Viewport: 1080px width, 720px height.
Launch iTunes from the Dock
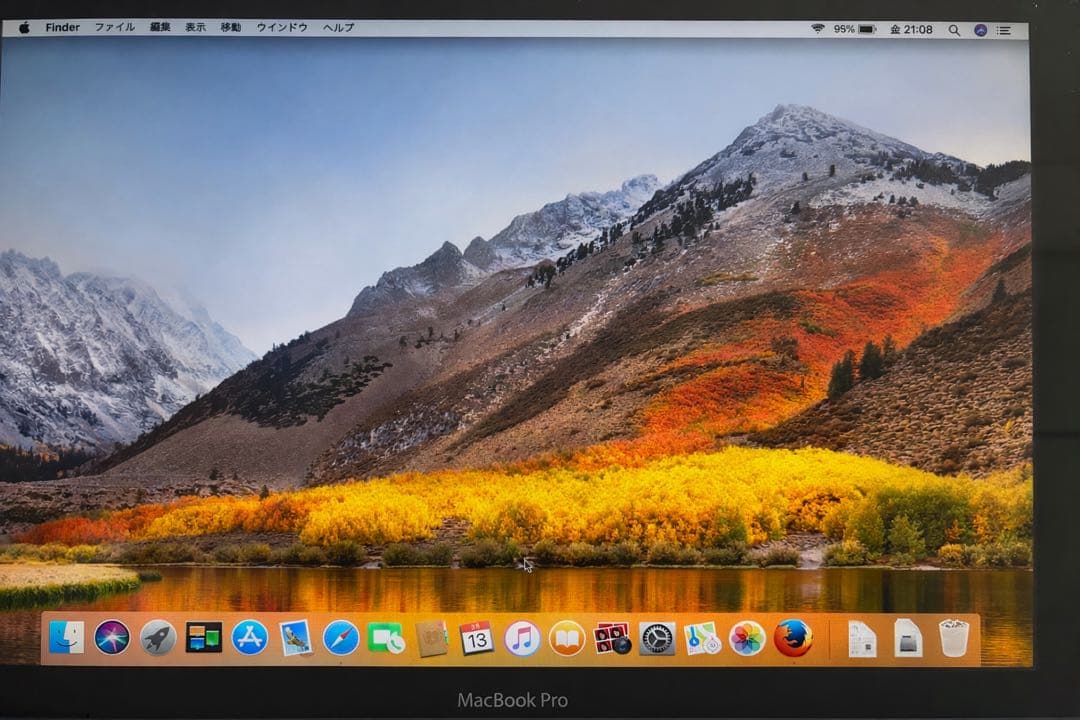(520, 638)
